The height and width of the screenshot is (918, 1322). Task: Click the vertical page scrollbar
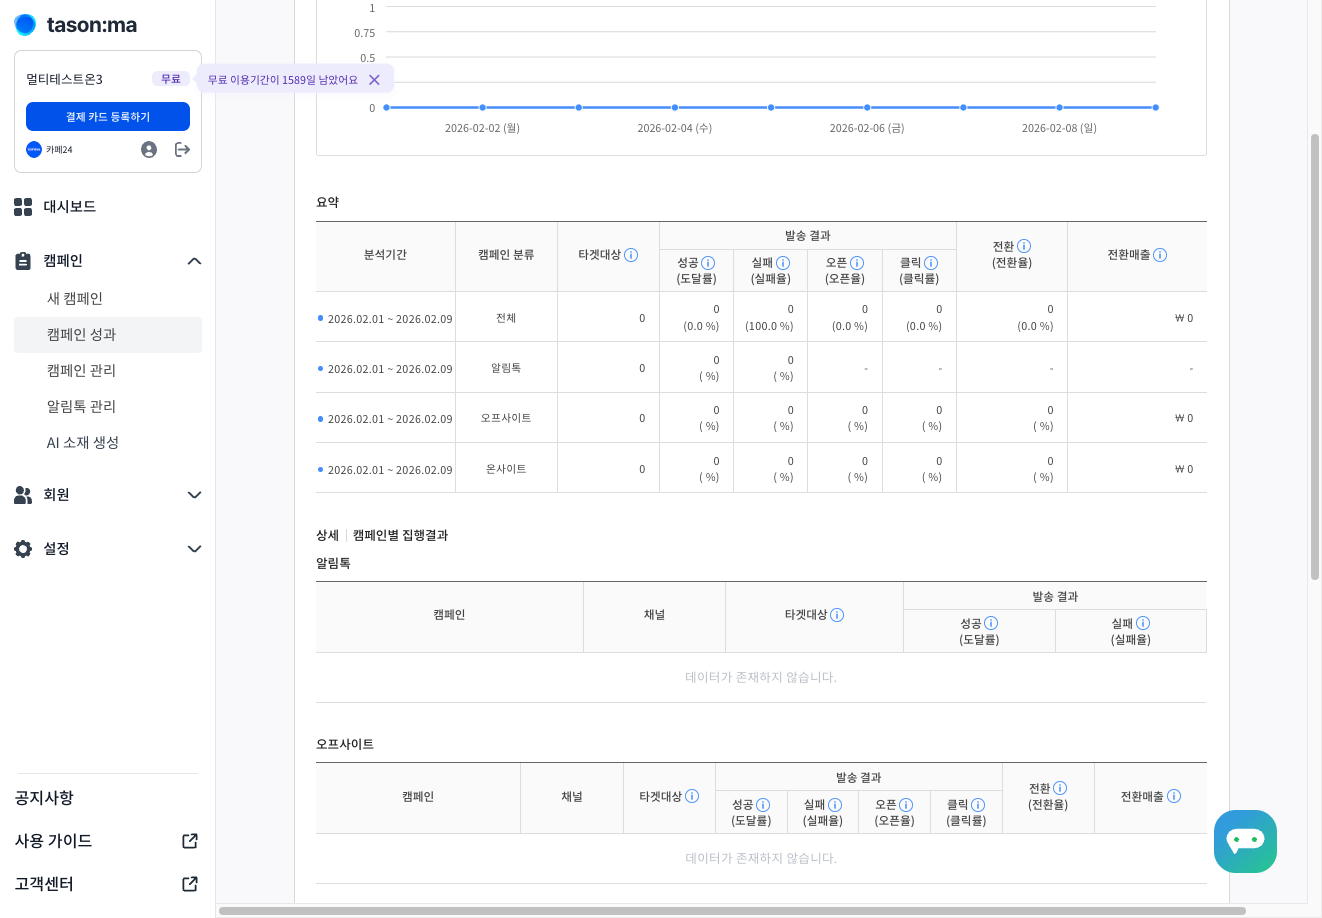1315,356
